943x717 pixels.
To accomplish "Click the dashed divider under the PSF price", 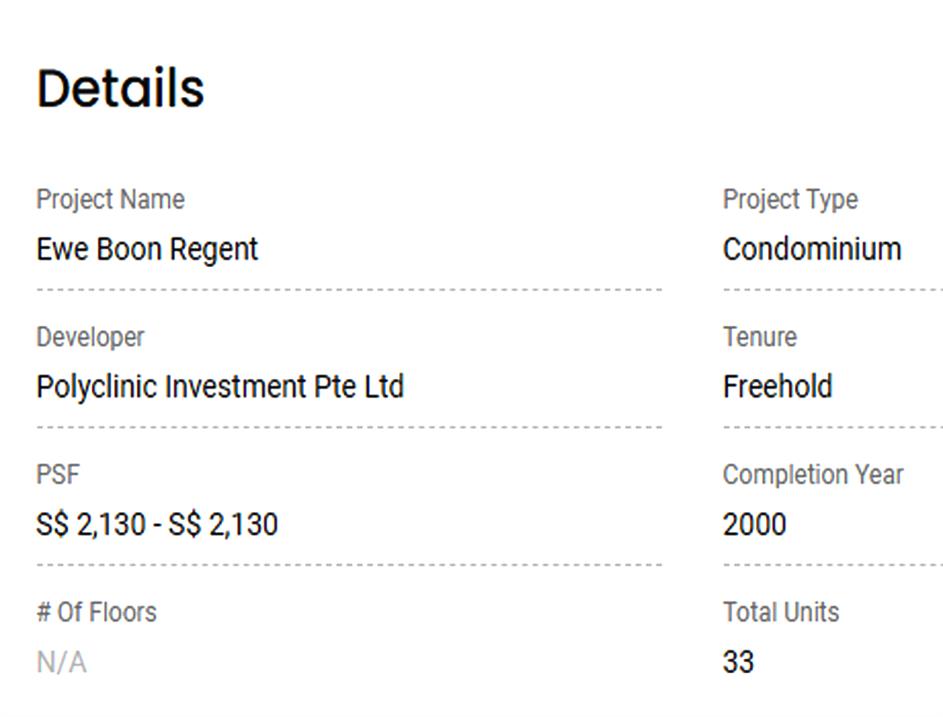I will coord(349,565).
